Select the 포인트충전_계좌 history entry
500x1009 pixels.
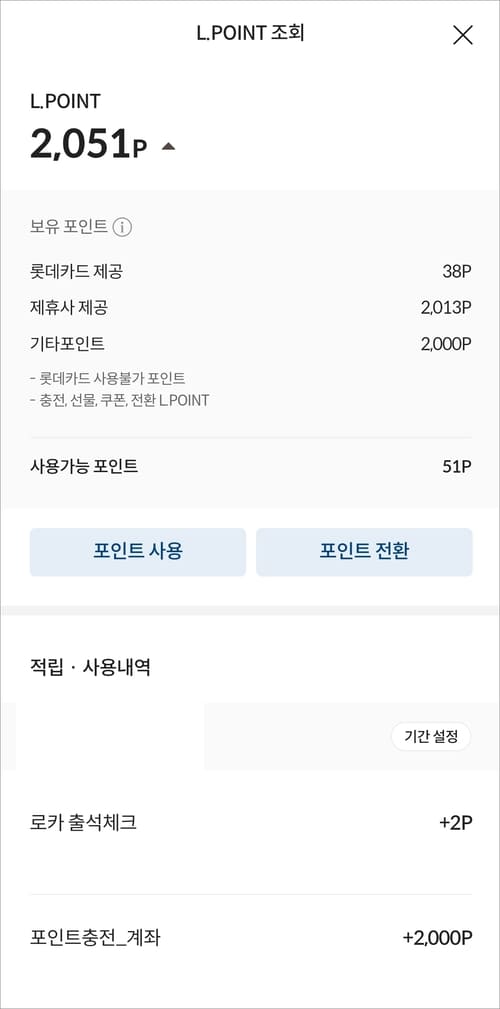coord(251,938)
